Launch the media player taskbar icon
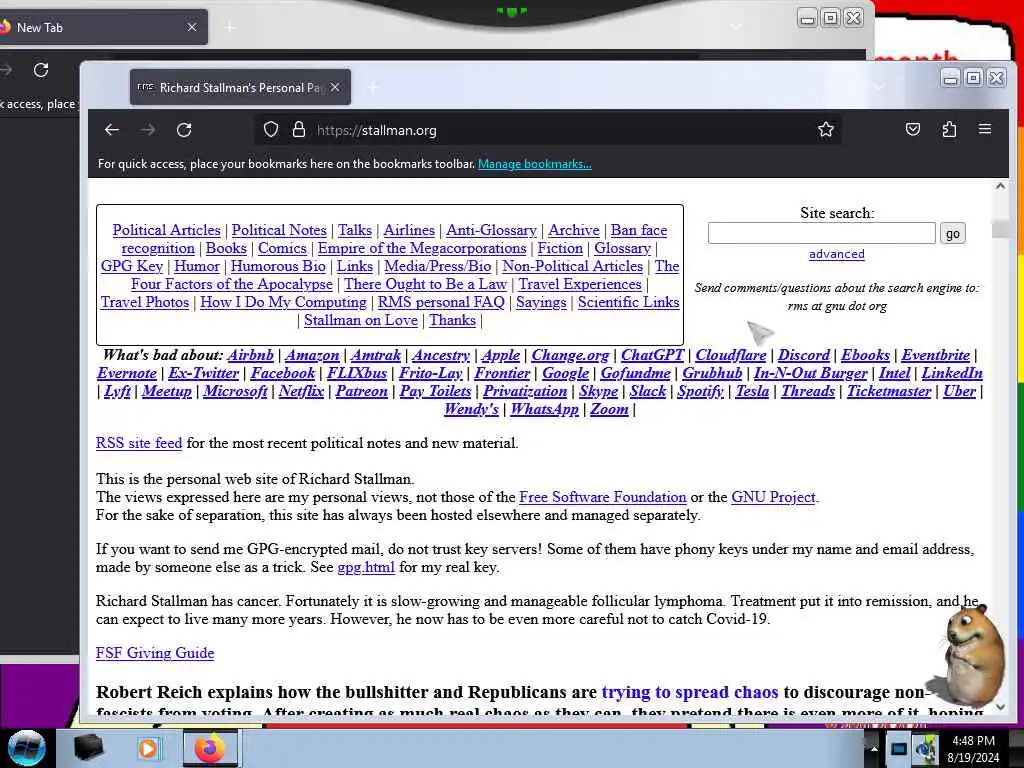Screen dimensions: 1024x768 coord(148,748)
